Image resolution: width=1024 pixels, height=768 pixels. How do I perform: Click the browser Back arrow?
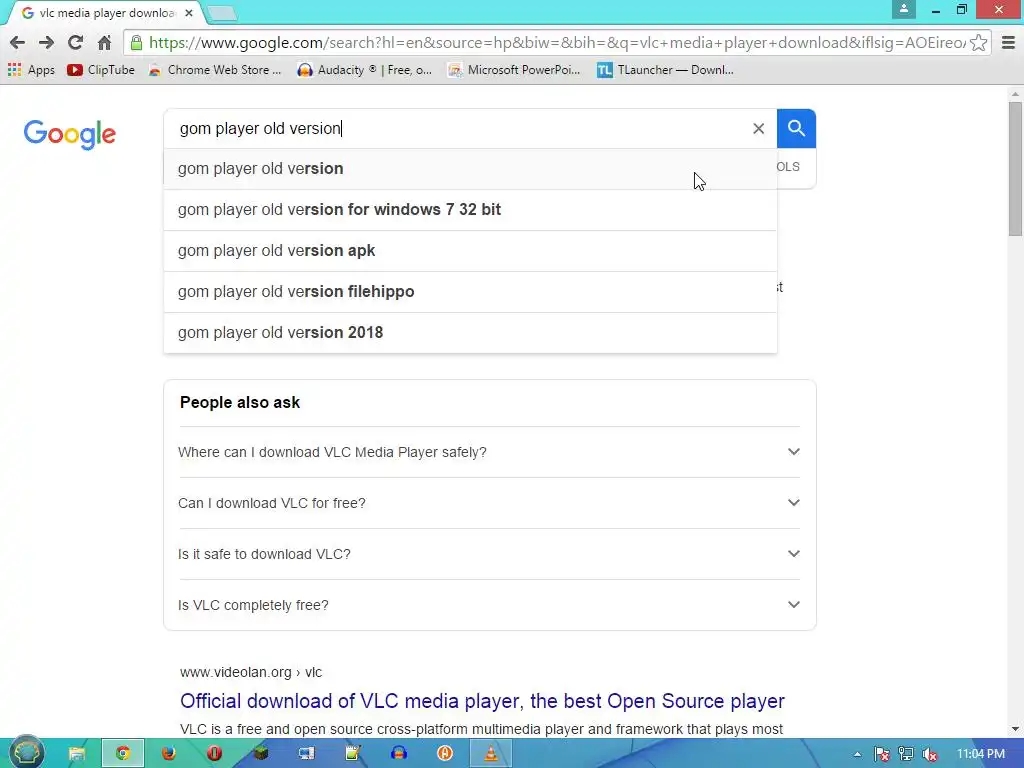coord(18,42)
